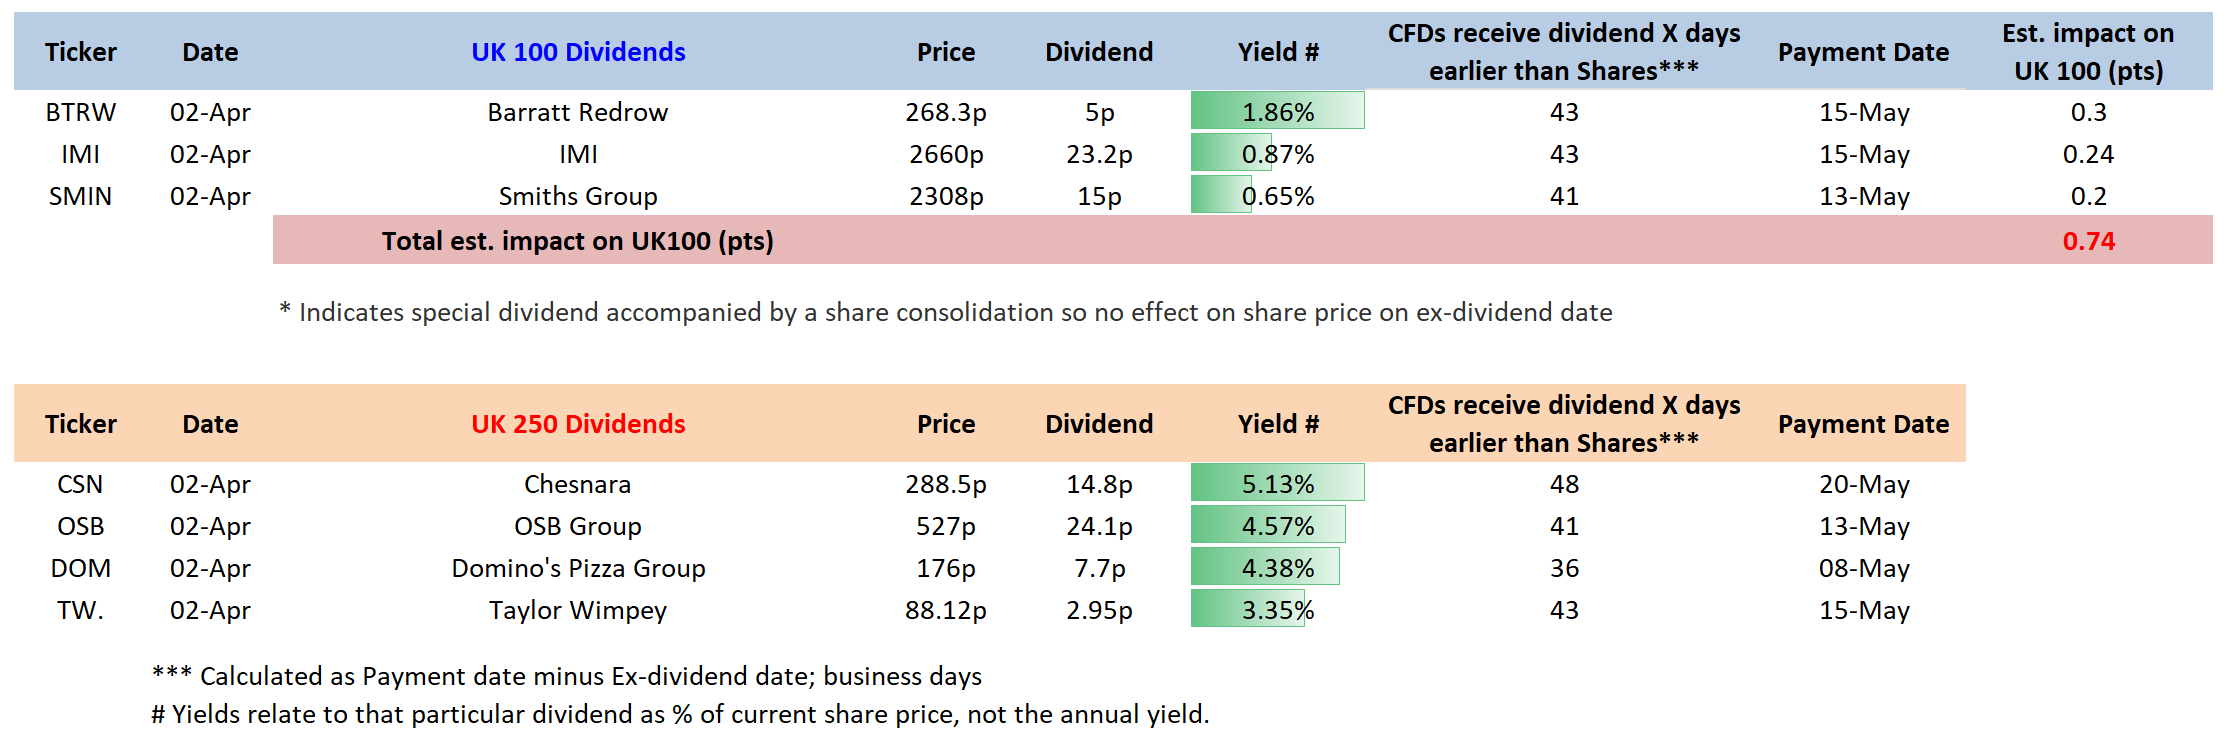This screenshot has height=749, width=2227.
Task: Select the IMI dividend 23.2p cell
Action: point(1099,154)
